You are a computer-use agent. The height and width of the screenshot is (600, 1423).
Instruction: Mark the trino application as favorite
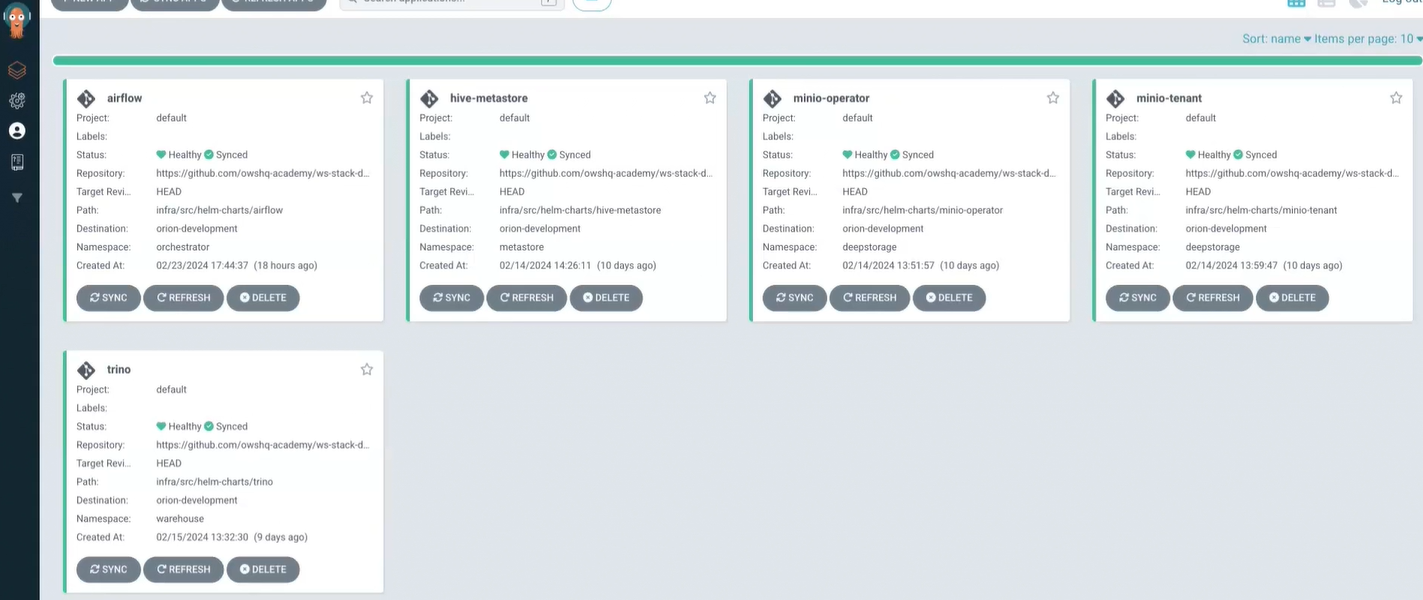click(x=367, y=369)
